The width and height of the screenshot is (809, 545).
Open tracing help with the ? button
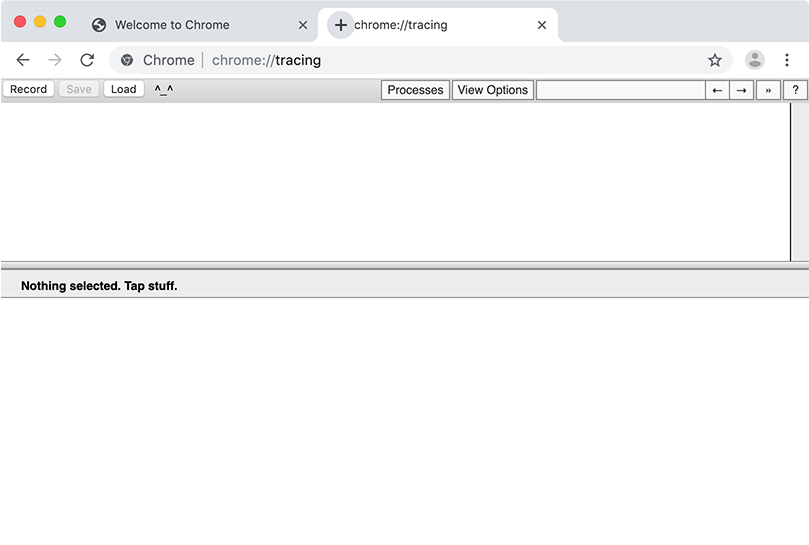(795, 90)
